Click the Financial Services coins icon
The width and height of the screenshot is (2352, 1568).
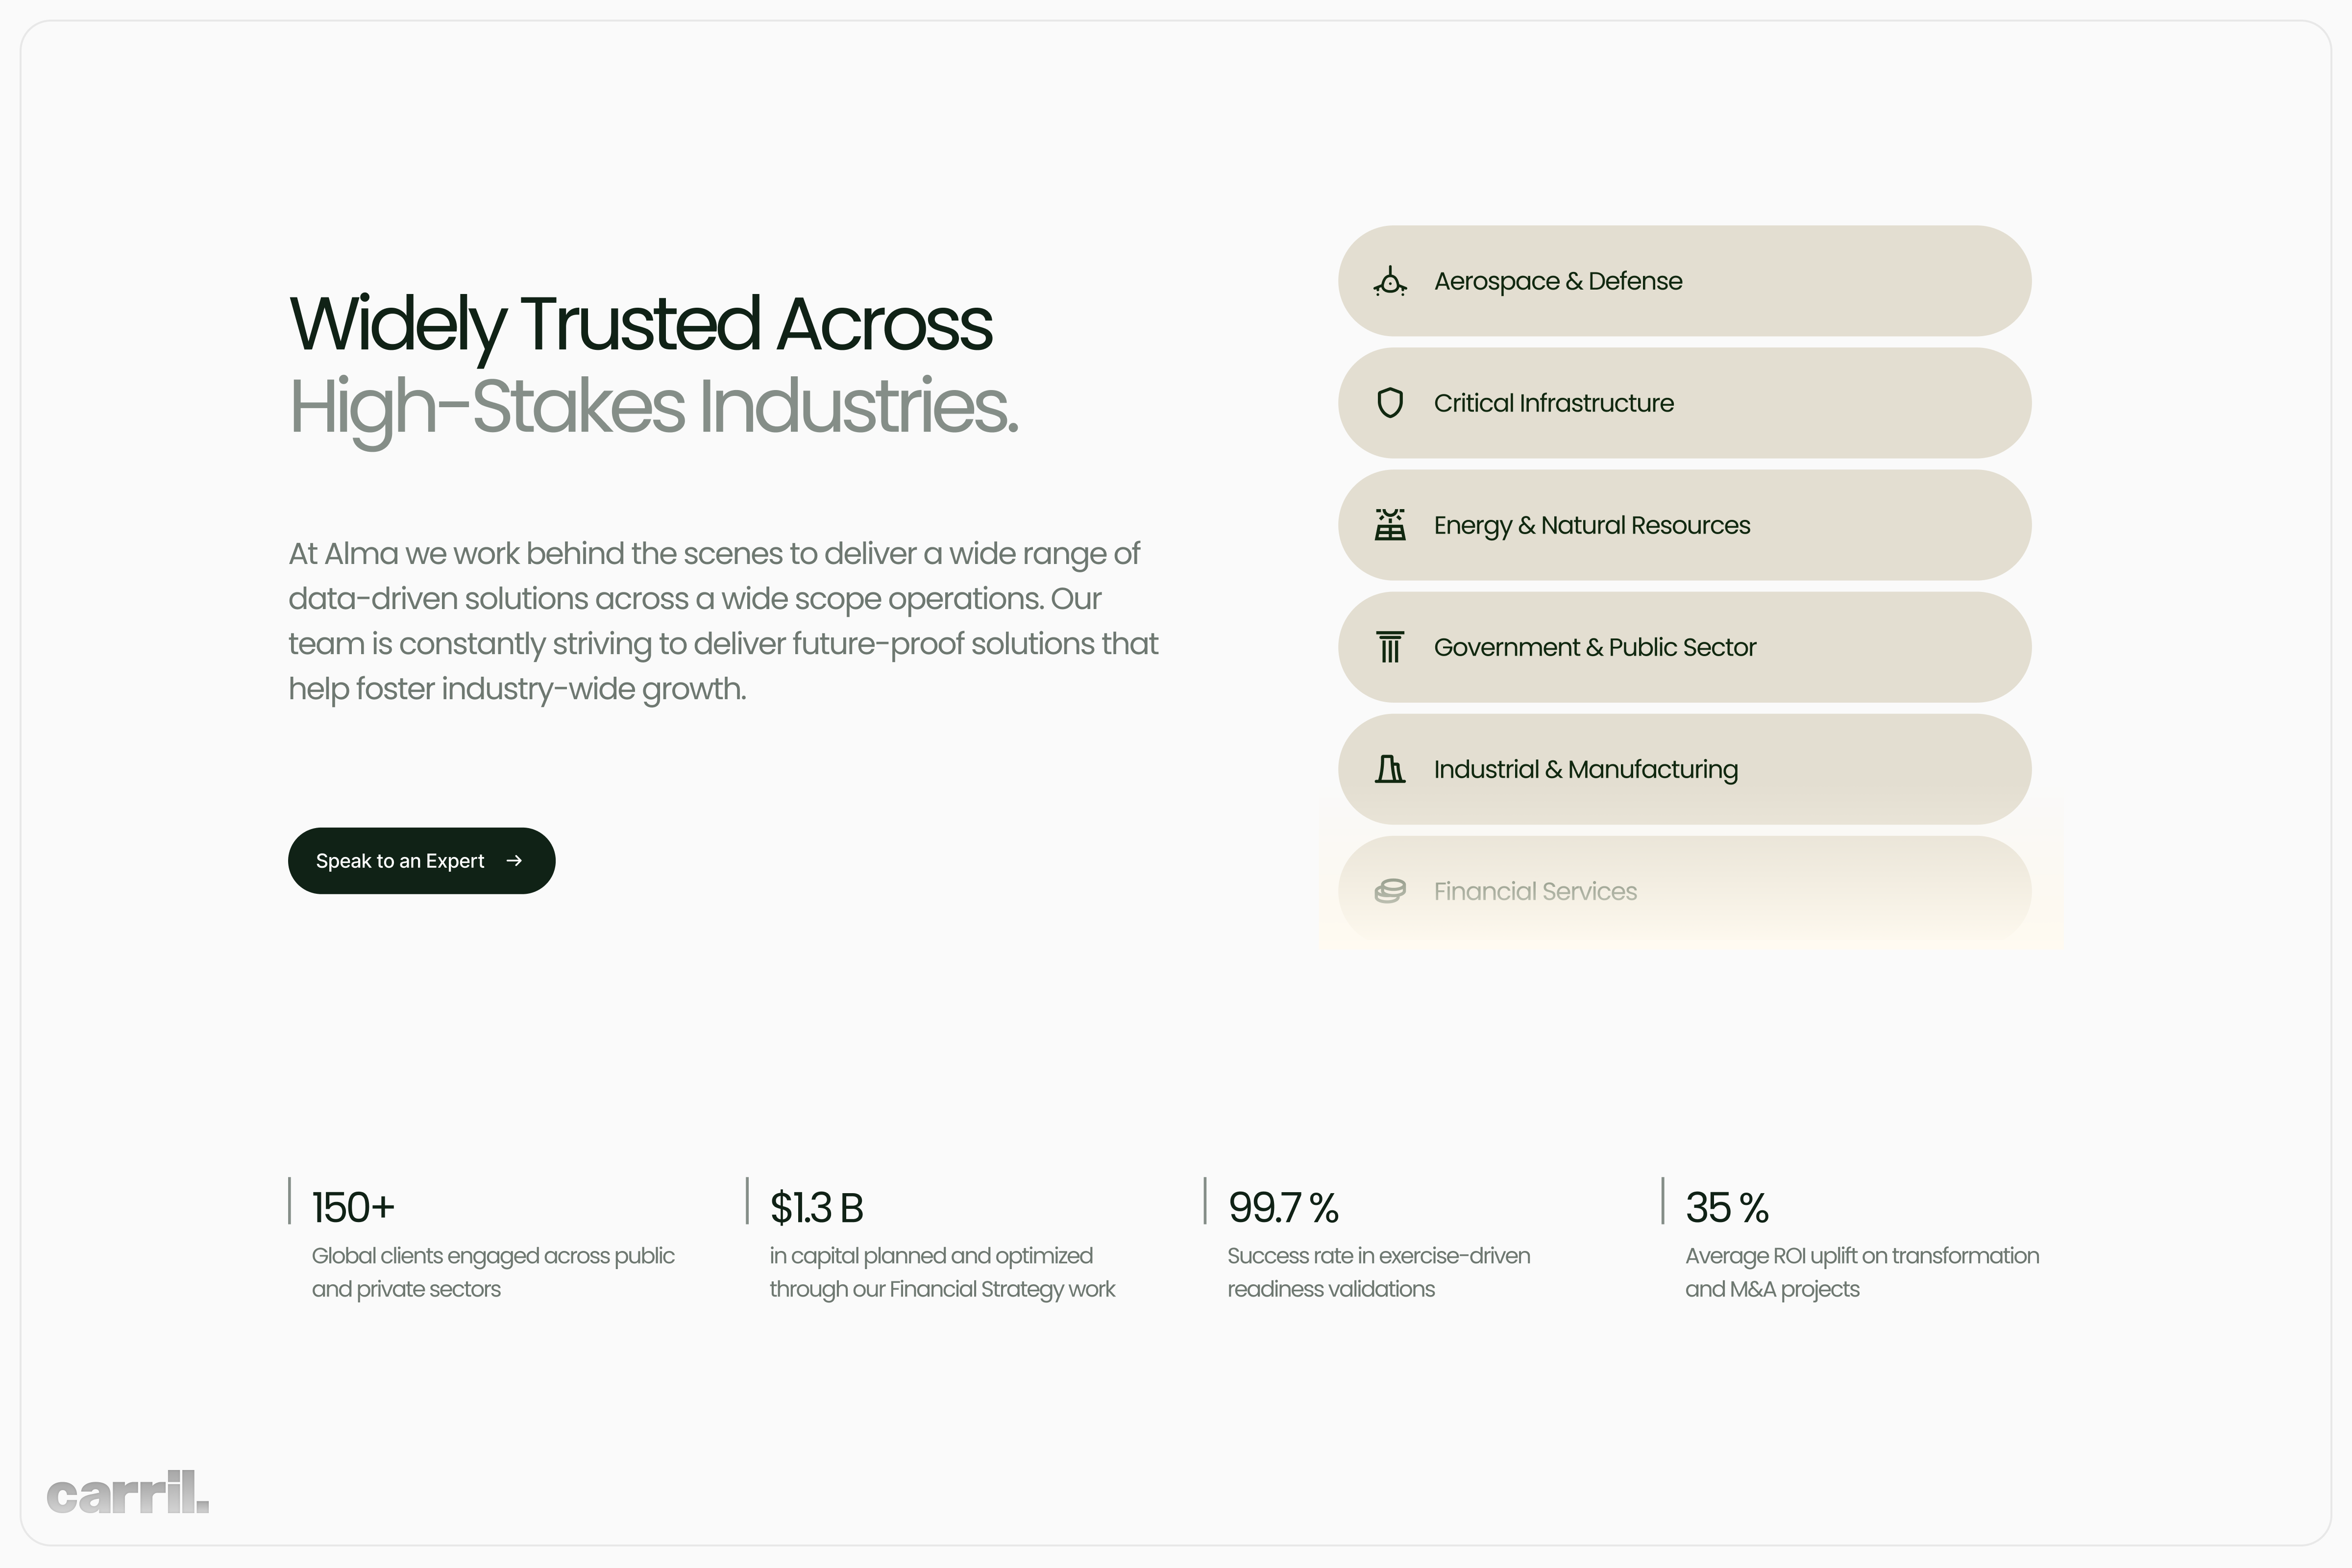pos(1390,891)
